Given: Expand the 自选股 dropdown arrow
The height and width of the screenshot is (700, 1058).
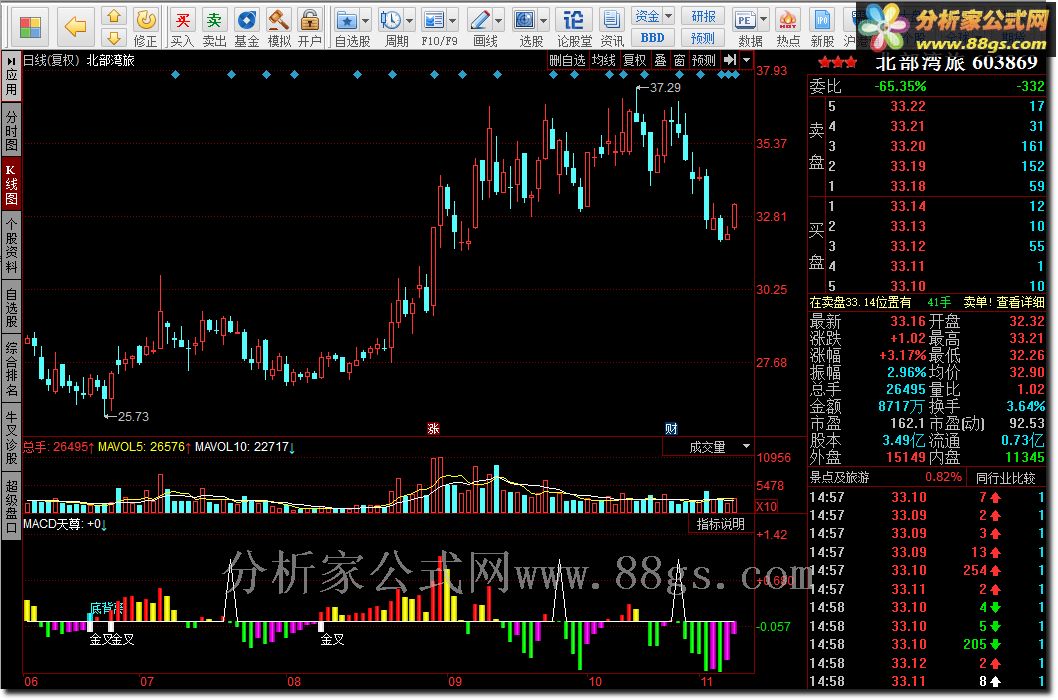Looking at the screenshot, I should click(365, 20).
